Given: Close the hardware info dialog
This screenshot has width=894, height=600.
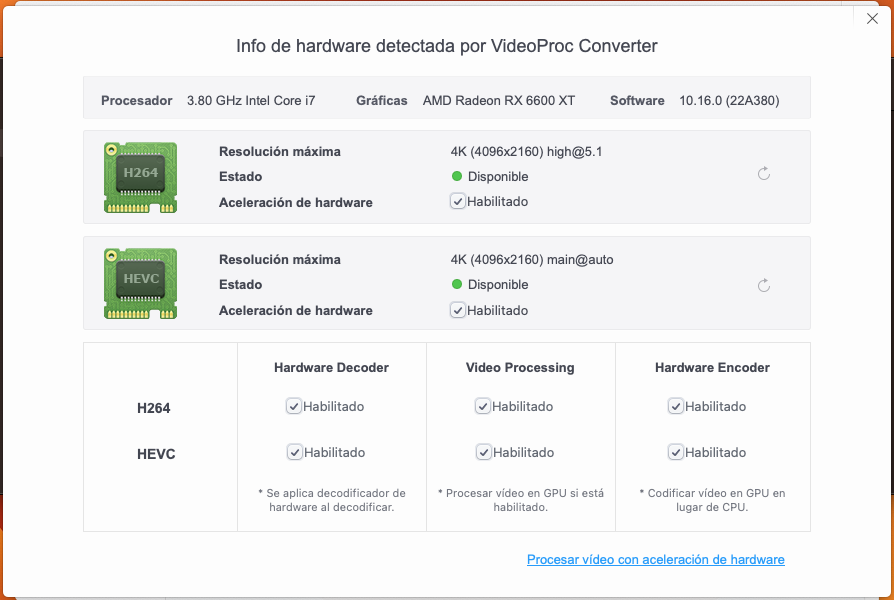Looking at the screenshot, I should (x=872, y=19).
